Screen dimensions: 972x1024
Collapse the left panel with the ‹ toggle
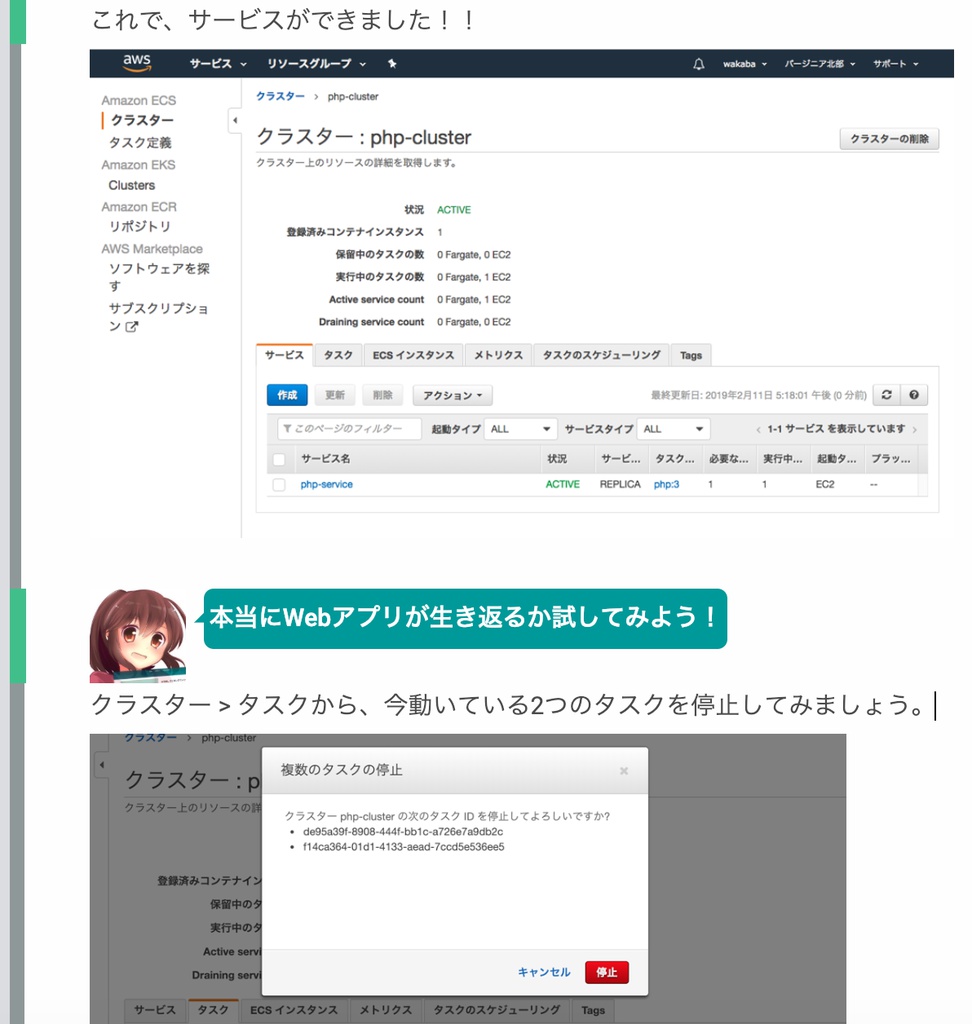coord(234,121)
